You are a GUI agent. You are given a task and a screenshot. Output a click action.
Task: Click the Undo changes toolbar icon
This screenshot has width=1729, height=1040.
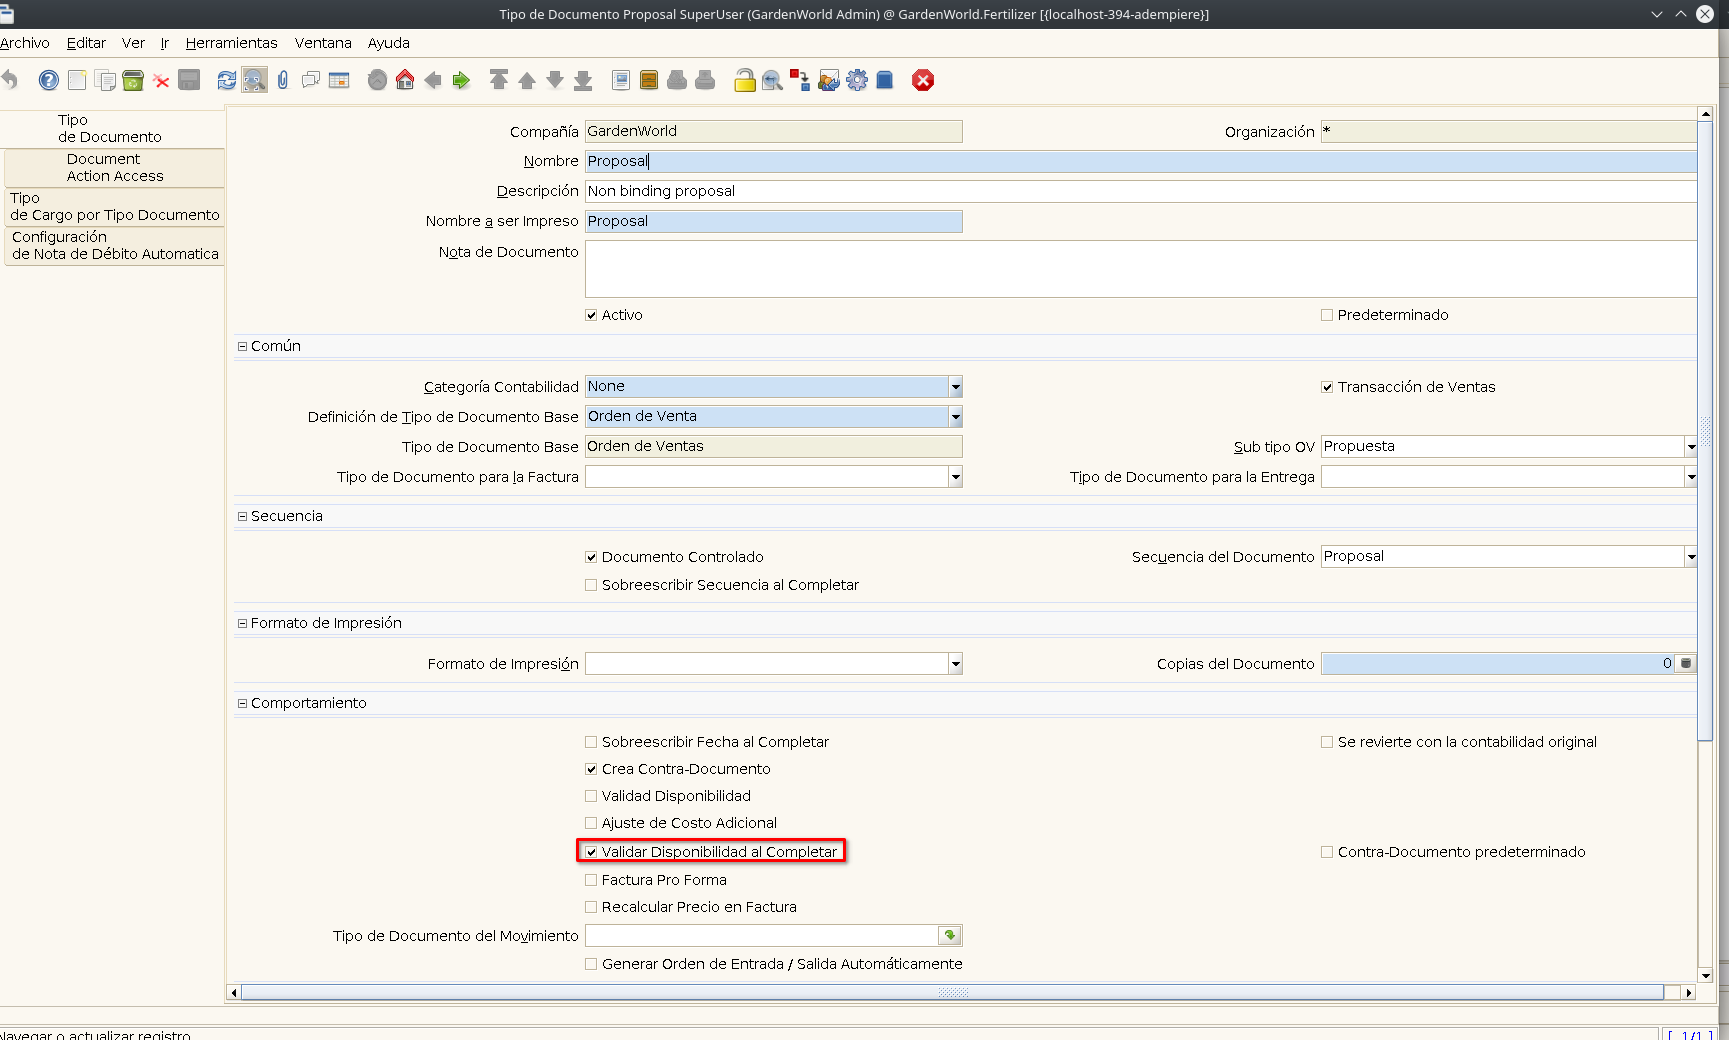(10, 80)
